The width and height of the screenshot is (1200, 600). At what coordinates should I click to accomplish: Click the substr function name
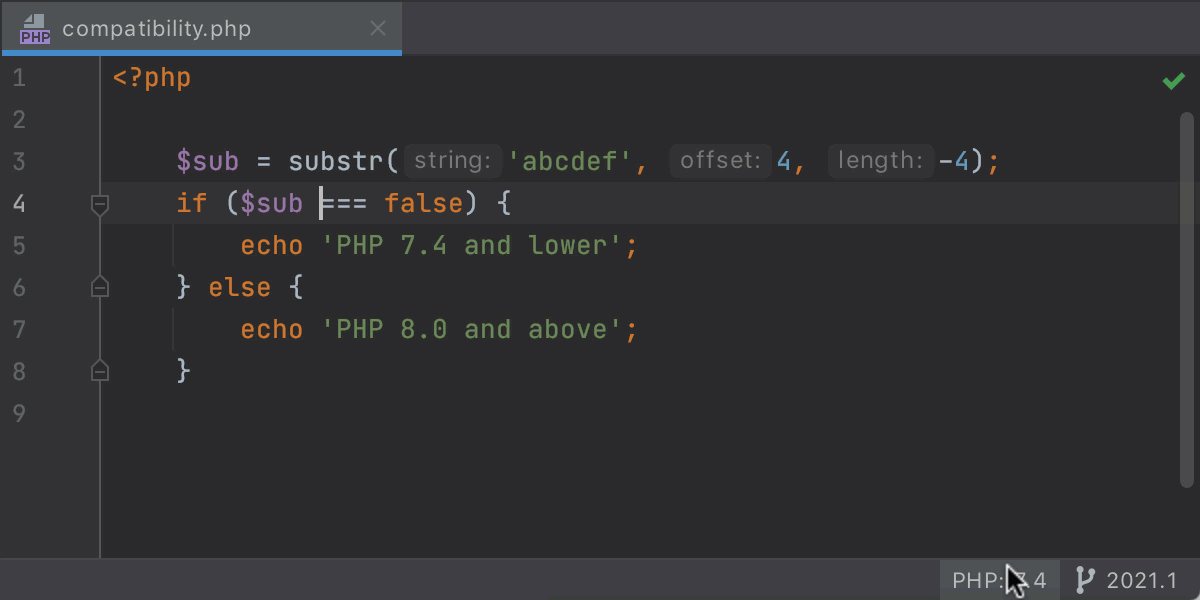[343, 161]
